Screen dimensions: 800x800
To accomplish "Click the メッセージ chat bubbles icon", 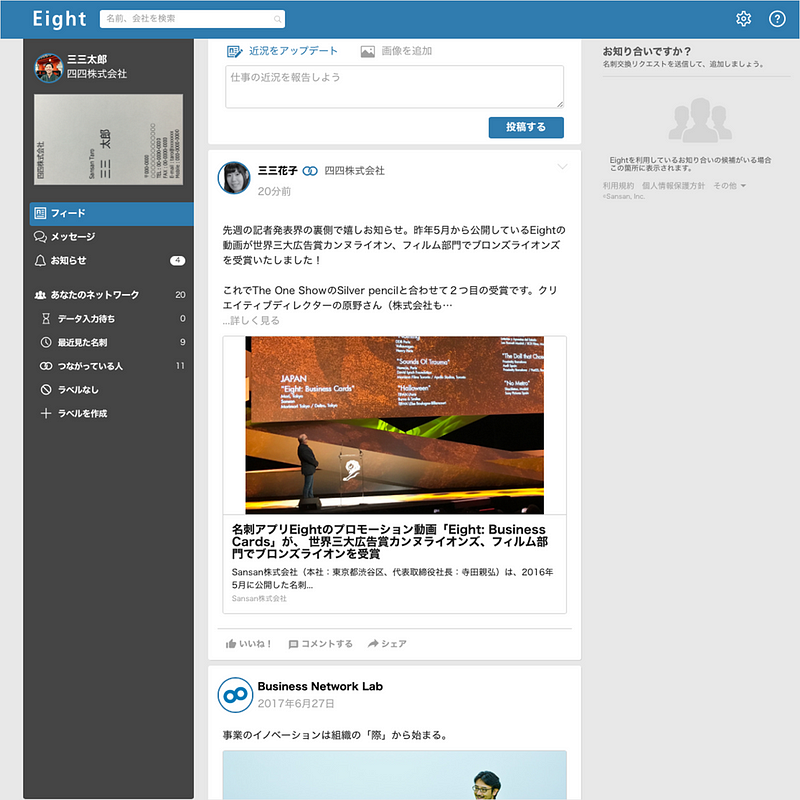I will 40,237.
